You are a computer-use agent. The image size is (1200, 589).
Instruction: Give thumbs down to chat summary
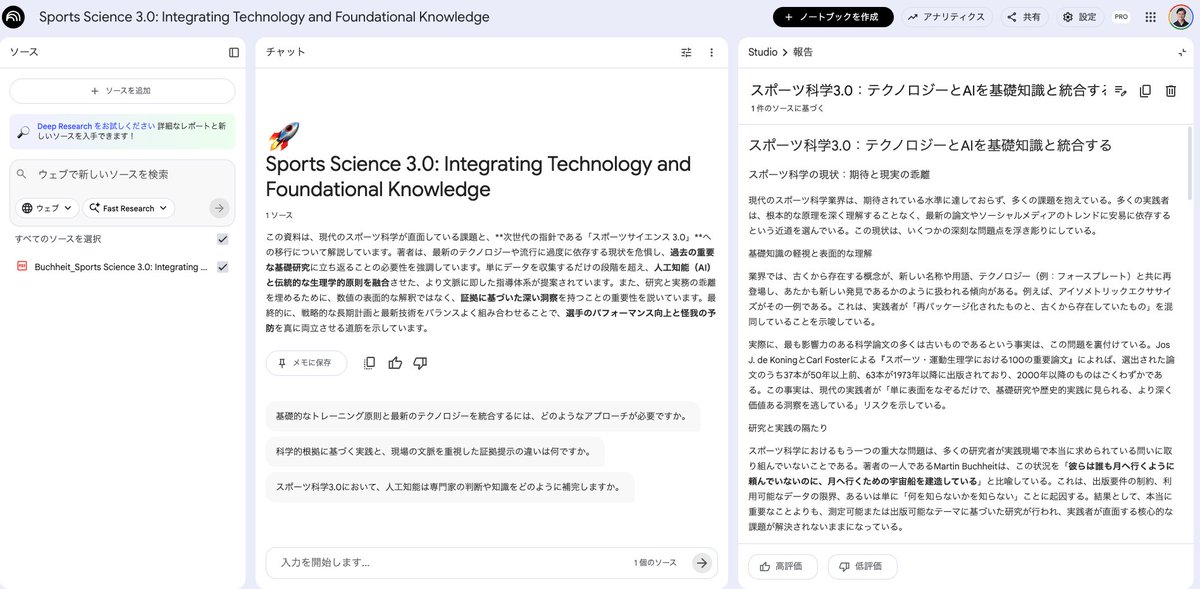420,363
